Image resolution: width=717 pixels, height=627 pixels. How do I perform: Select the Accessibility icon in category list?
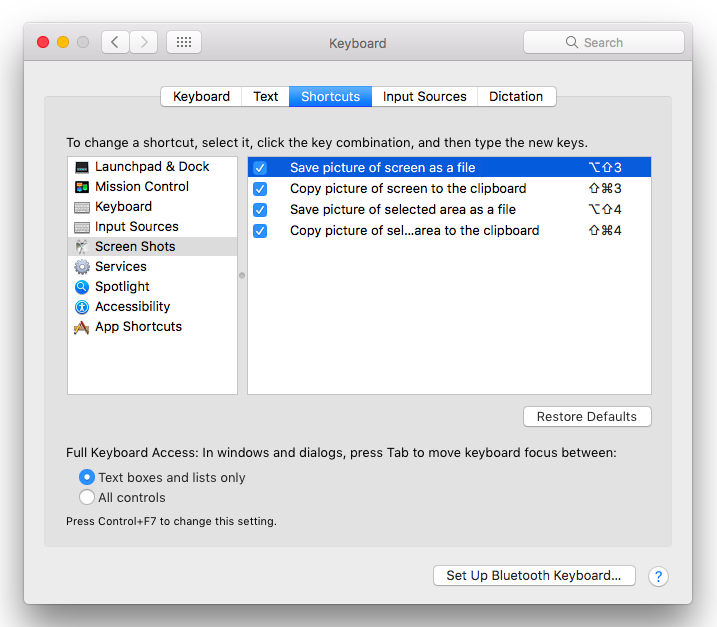click(x=82, y=307)
